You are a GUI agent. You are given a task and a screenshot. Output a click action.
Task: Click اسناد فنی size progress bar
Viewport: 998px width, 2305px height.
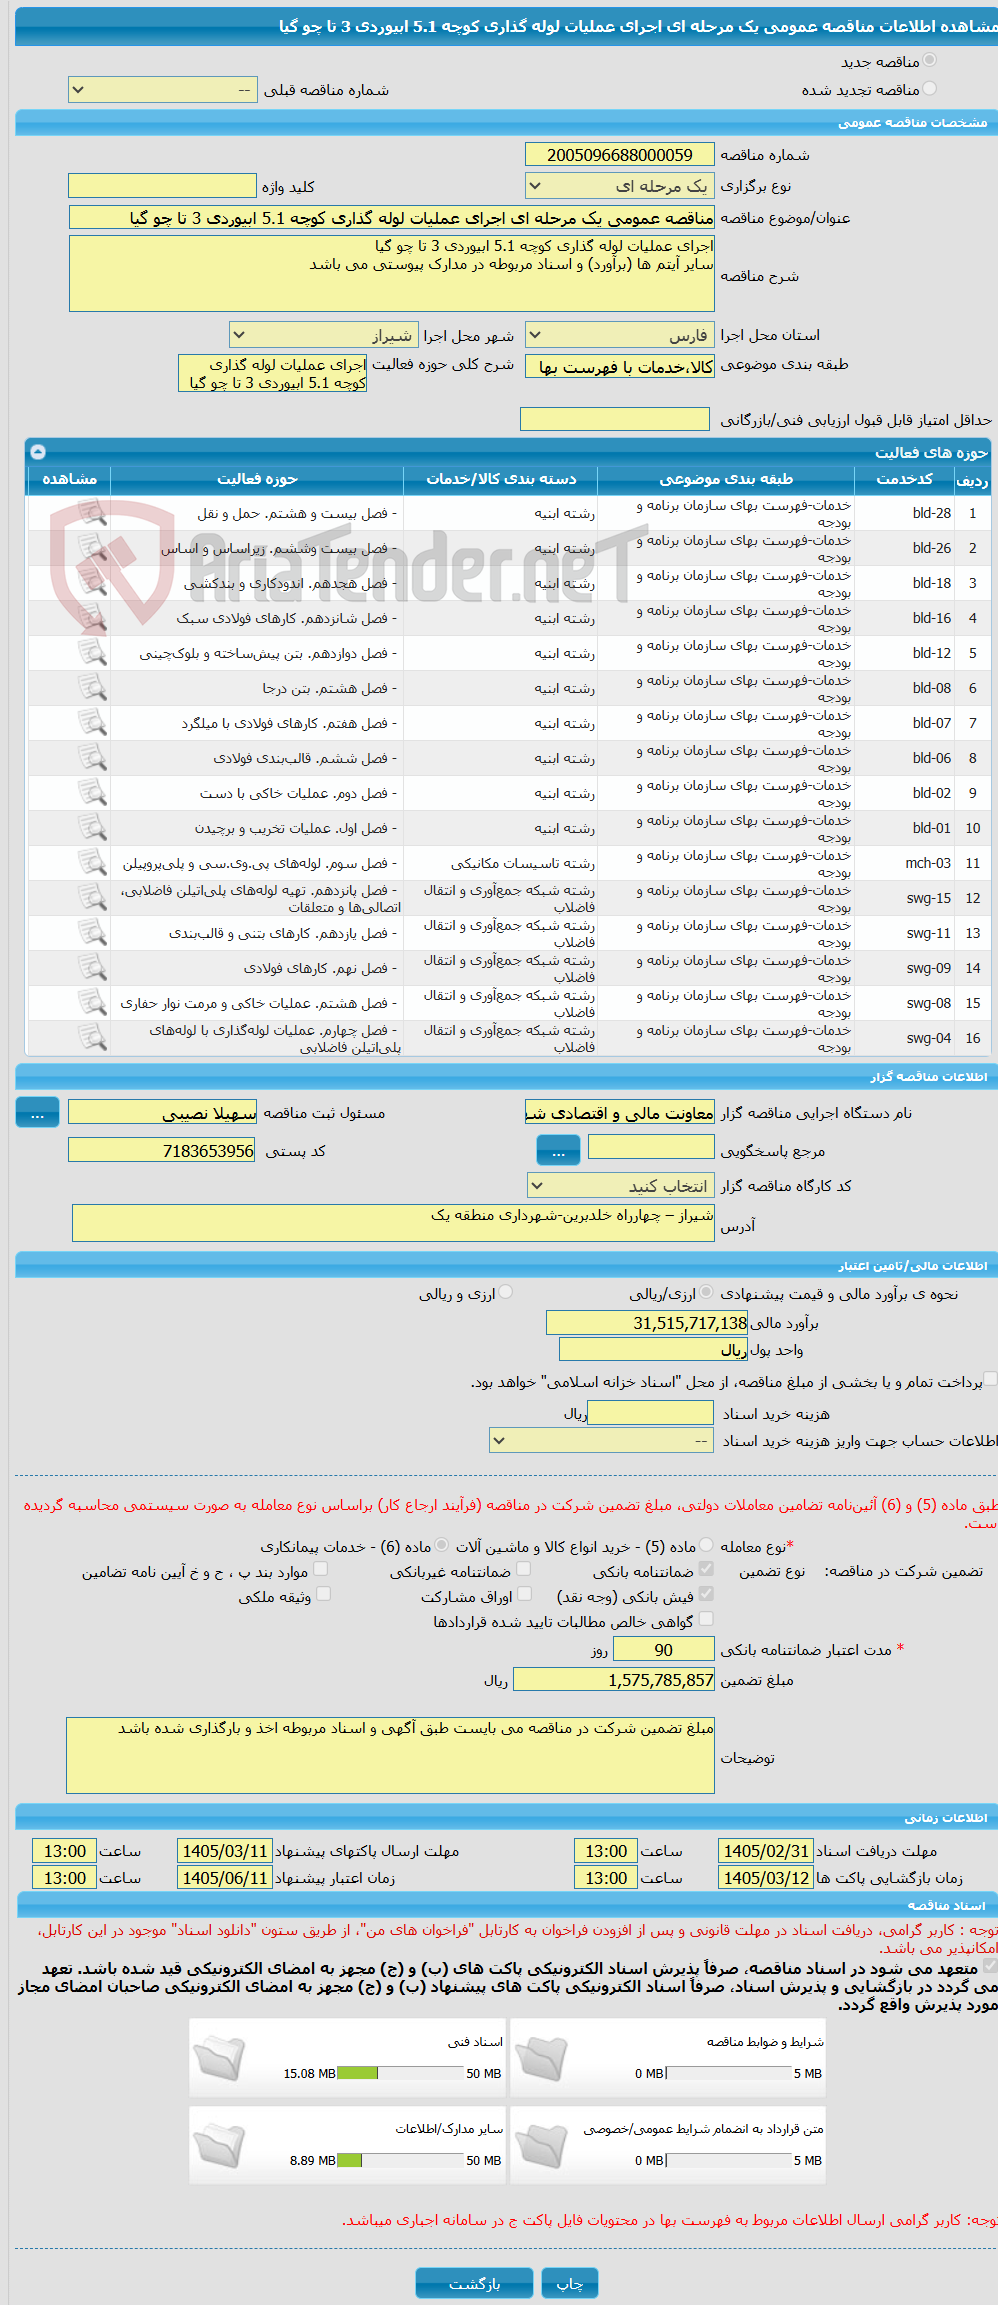pos(401,2073)
